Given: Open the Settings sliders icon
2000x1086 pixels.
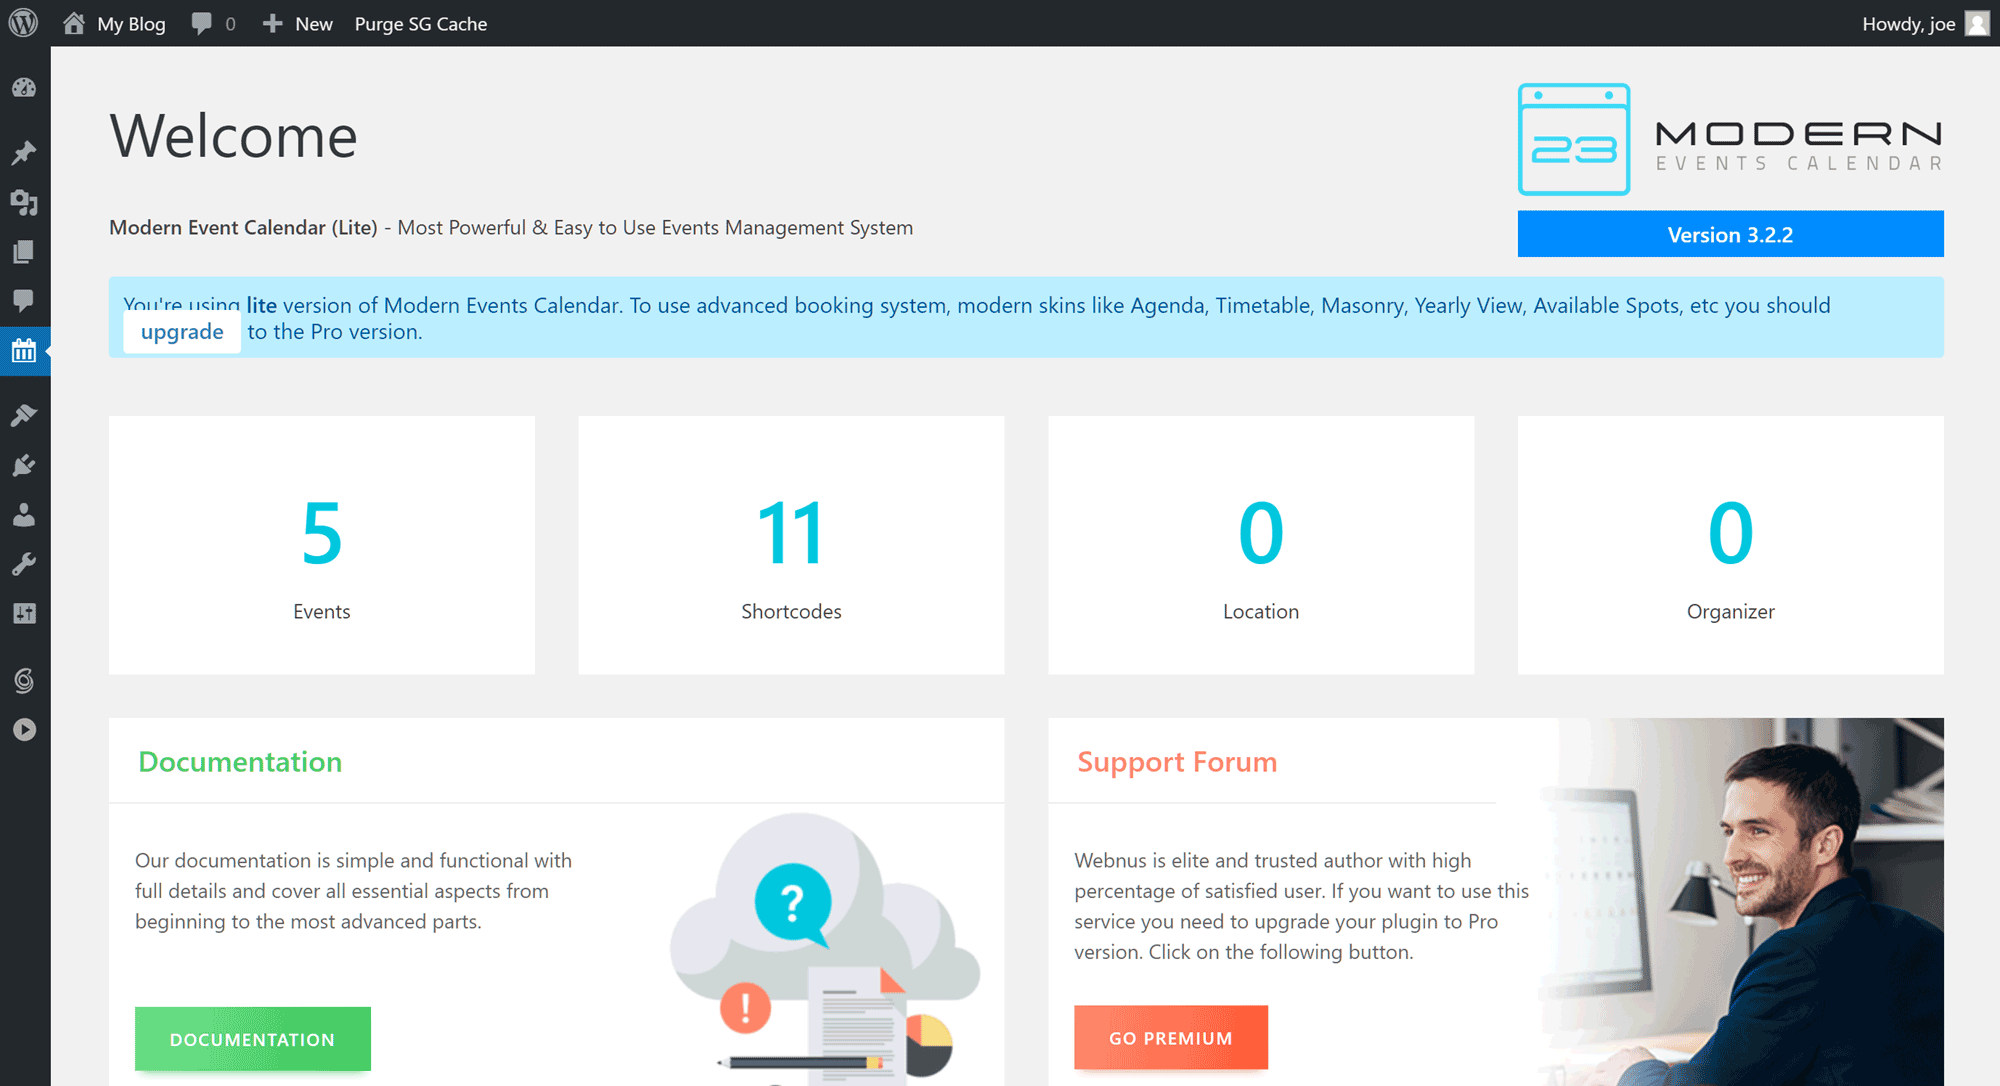Looking at the screenshot, I should 24,613.
